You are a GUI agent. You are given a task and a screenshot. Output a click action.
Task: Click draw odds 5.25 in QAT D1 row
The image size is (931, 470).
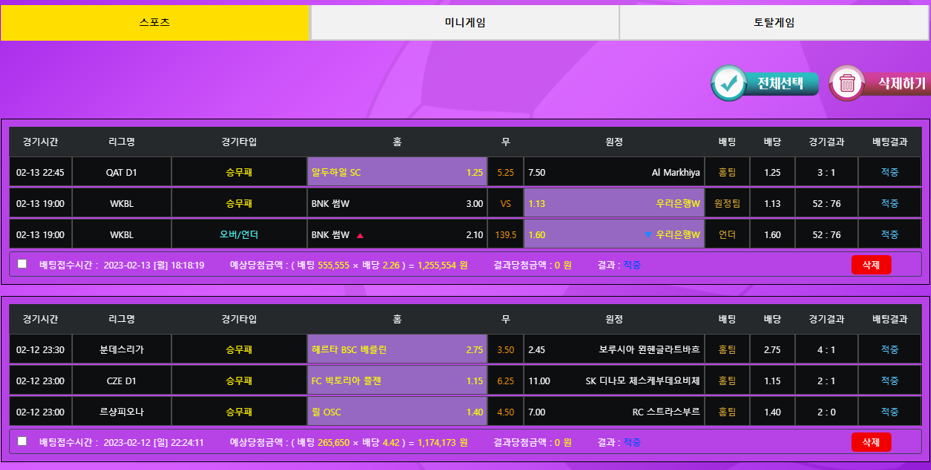pos(505,172)
